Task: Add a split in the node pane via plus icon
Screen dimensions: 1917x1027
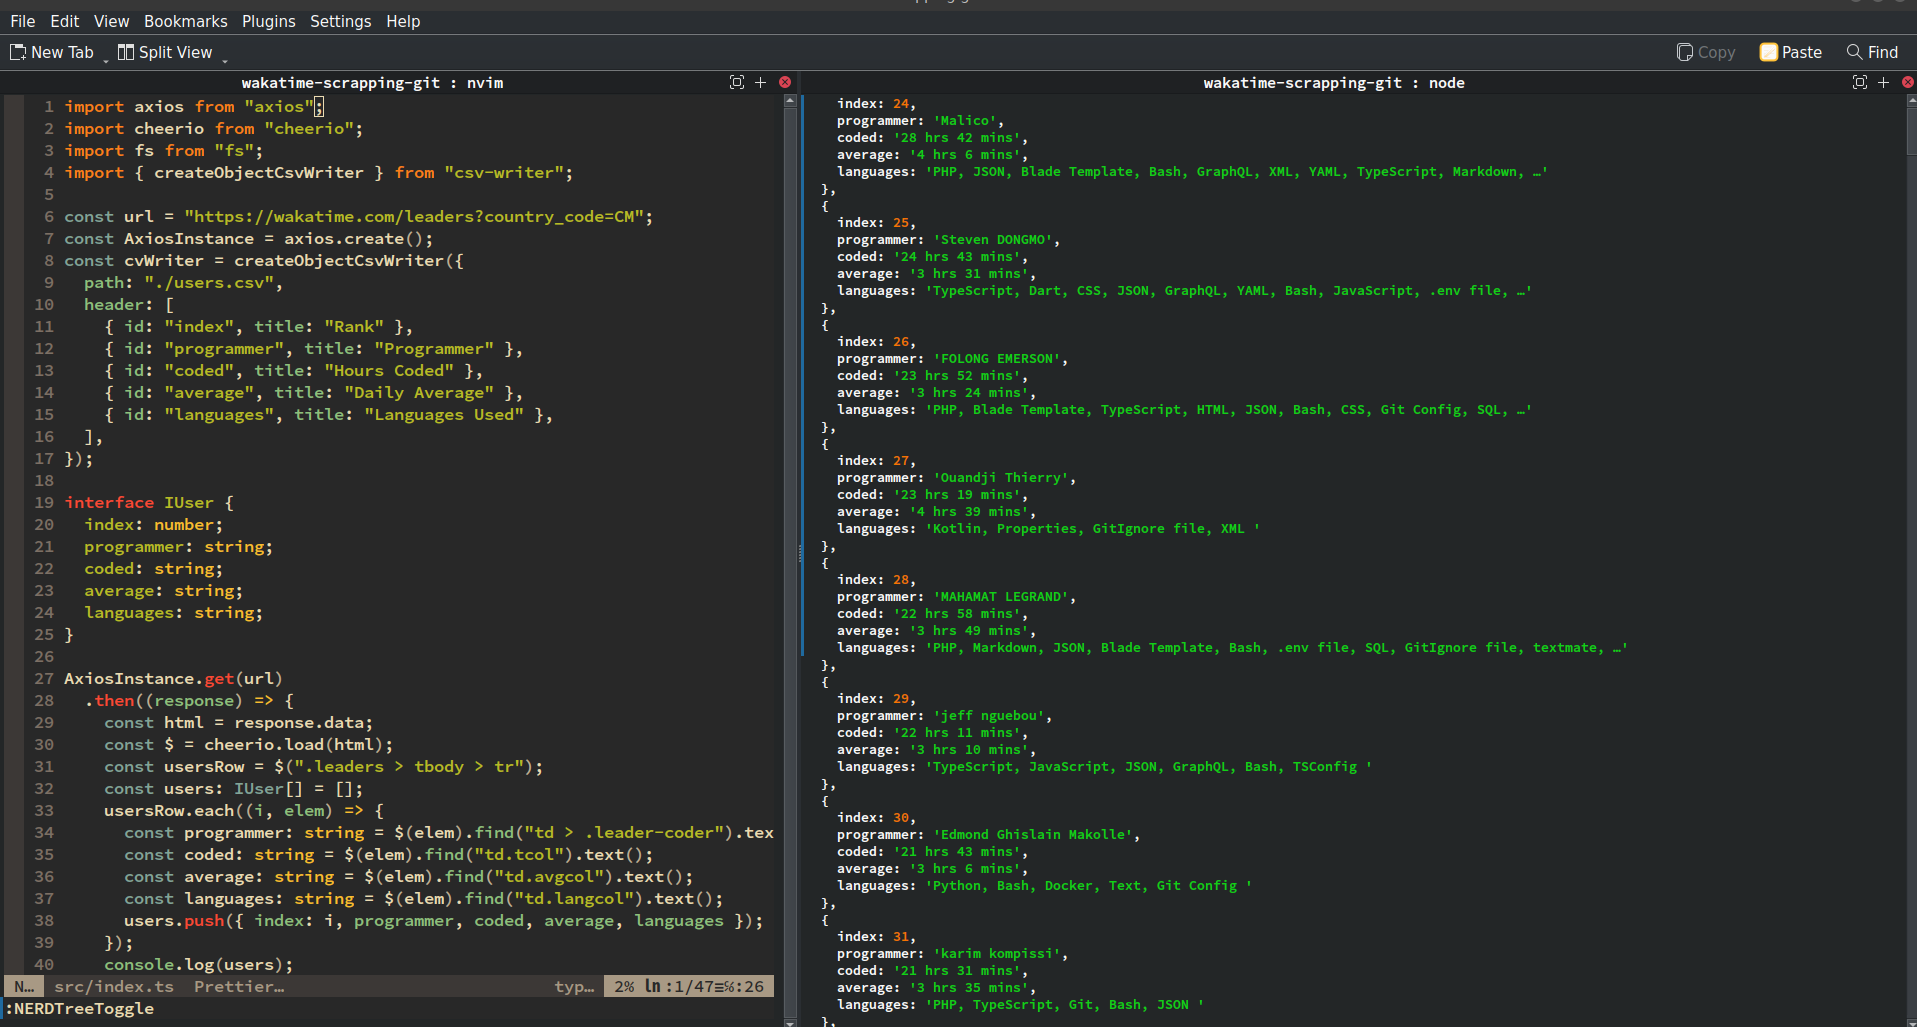Action: (x=1884, y=82)
